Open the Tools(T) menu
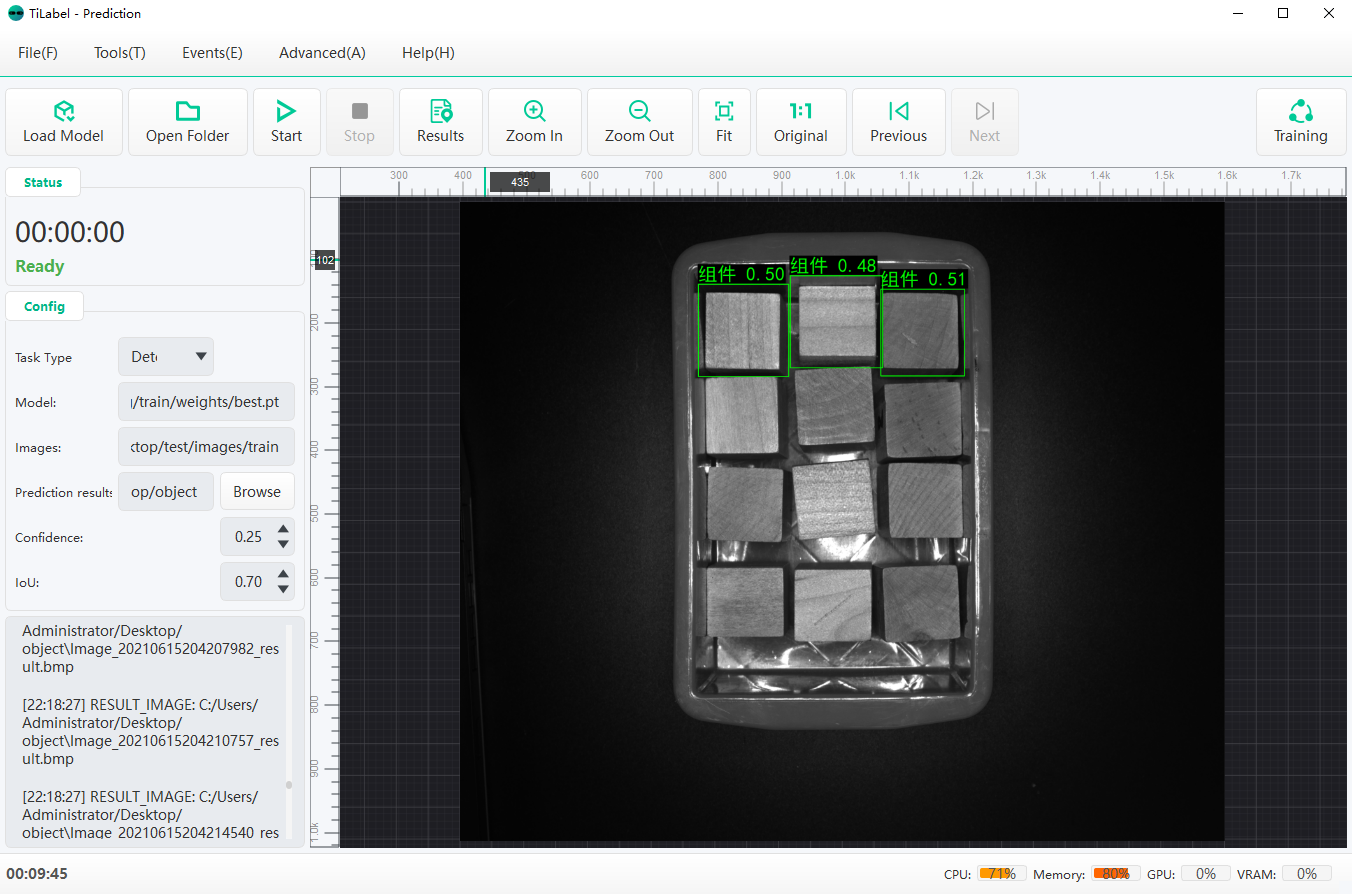The height and width of the screenshot is (894, 1352). point(119,52)
